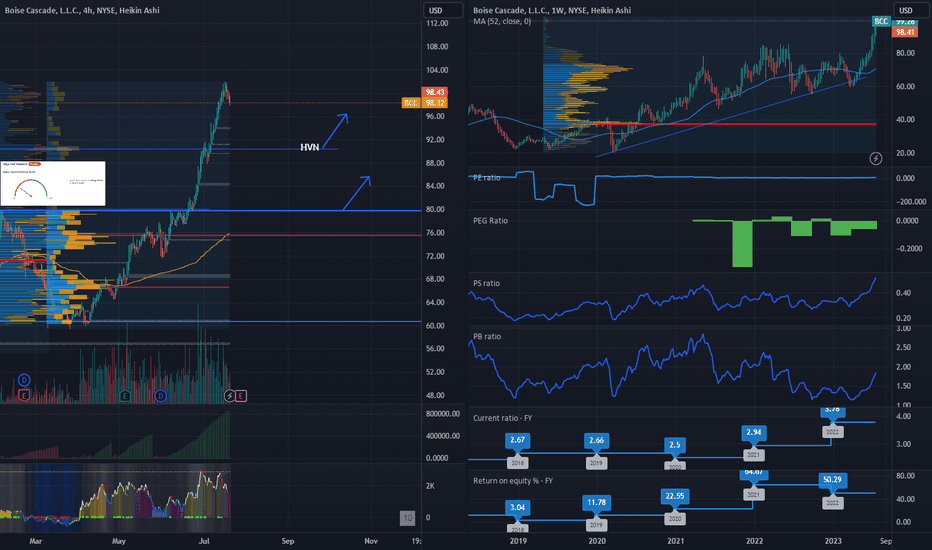Select the MA (52, close, 0) indicator legend
932x550 pixels.
click(x=502, y=21)
